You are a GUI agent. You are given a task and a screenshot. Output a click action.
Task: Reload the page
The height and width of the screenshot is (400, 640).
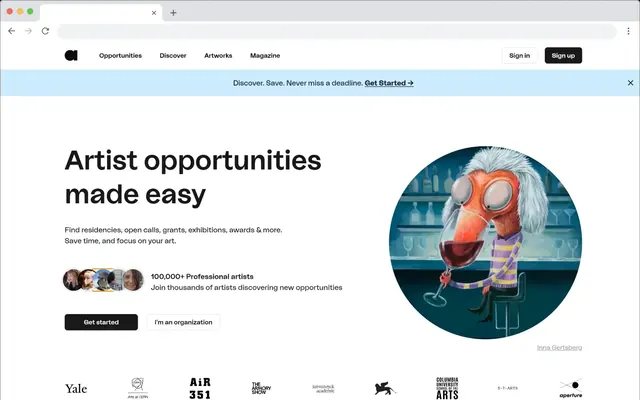click(45, 31)
